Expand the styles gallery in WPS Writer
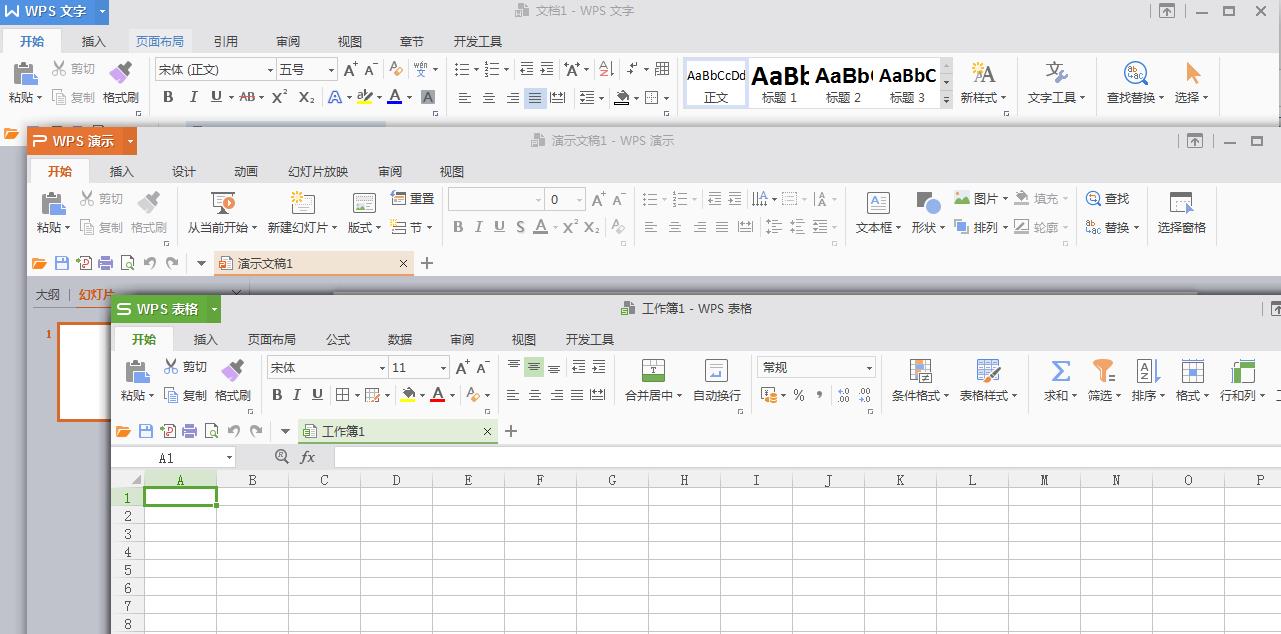This screenshot has height=634, width=1281. point(946,101)
